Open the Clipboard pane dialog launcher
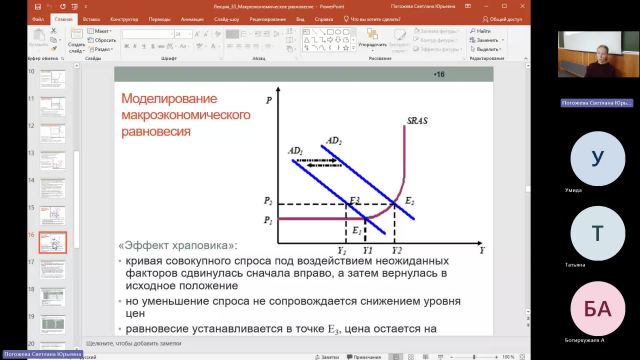This screenshot has height=360, width=640. pyautogui.click(x=62, y=59)
